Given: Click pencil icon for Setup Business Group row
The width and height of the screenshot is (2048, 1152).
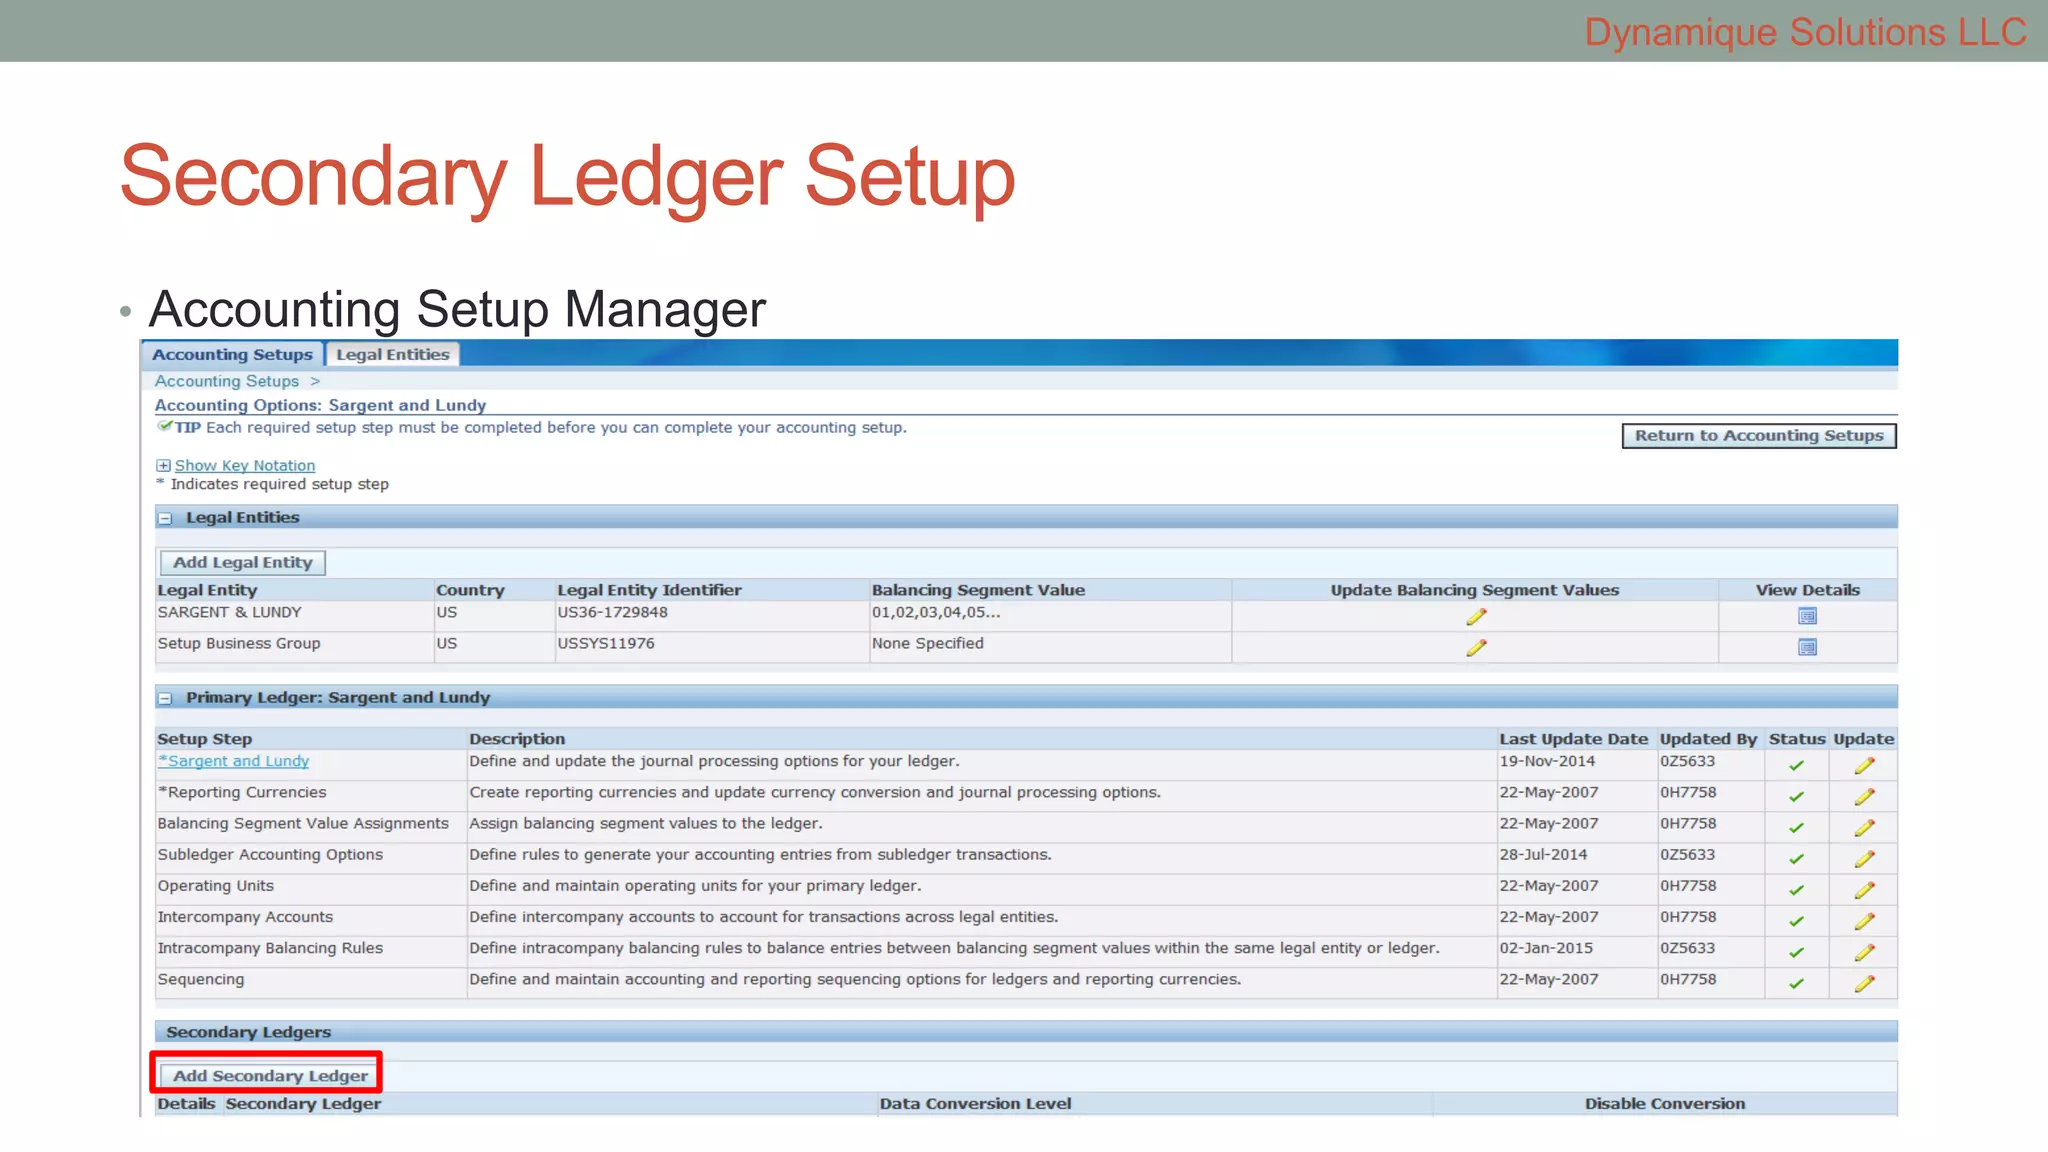Looking at the screenshot, I should pos(1476,648).
